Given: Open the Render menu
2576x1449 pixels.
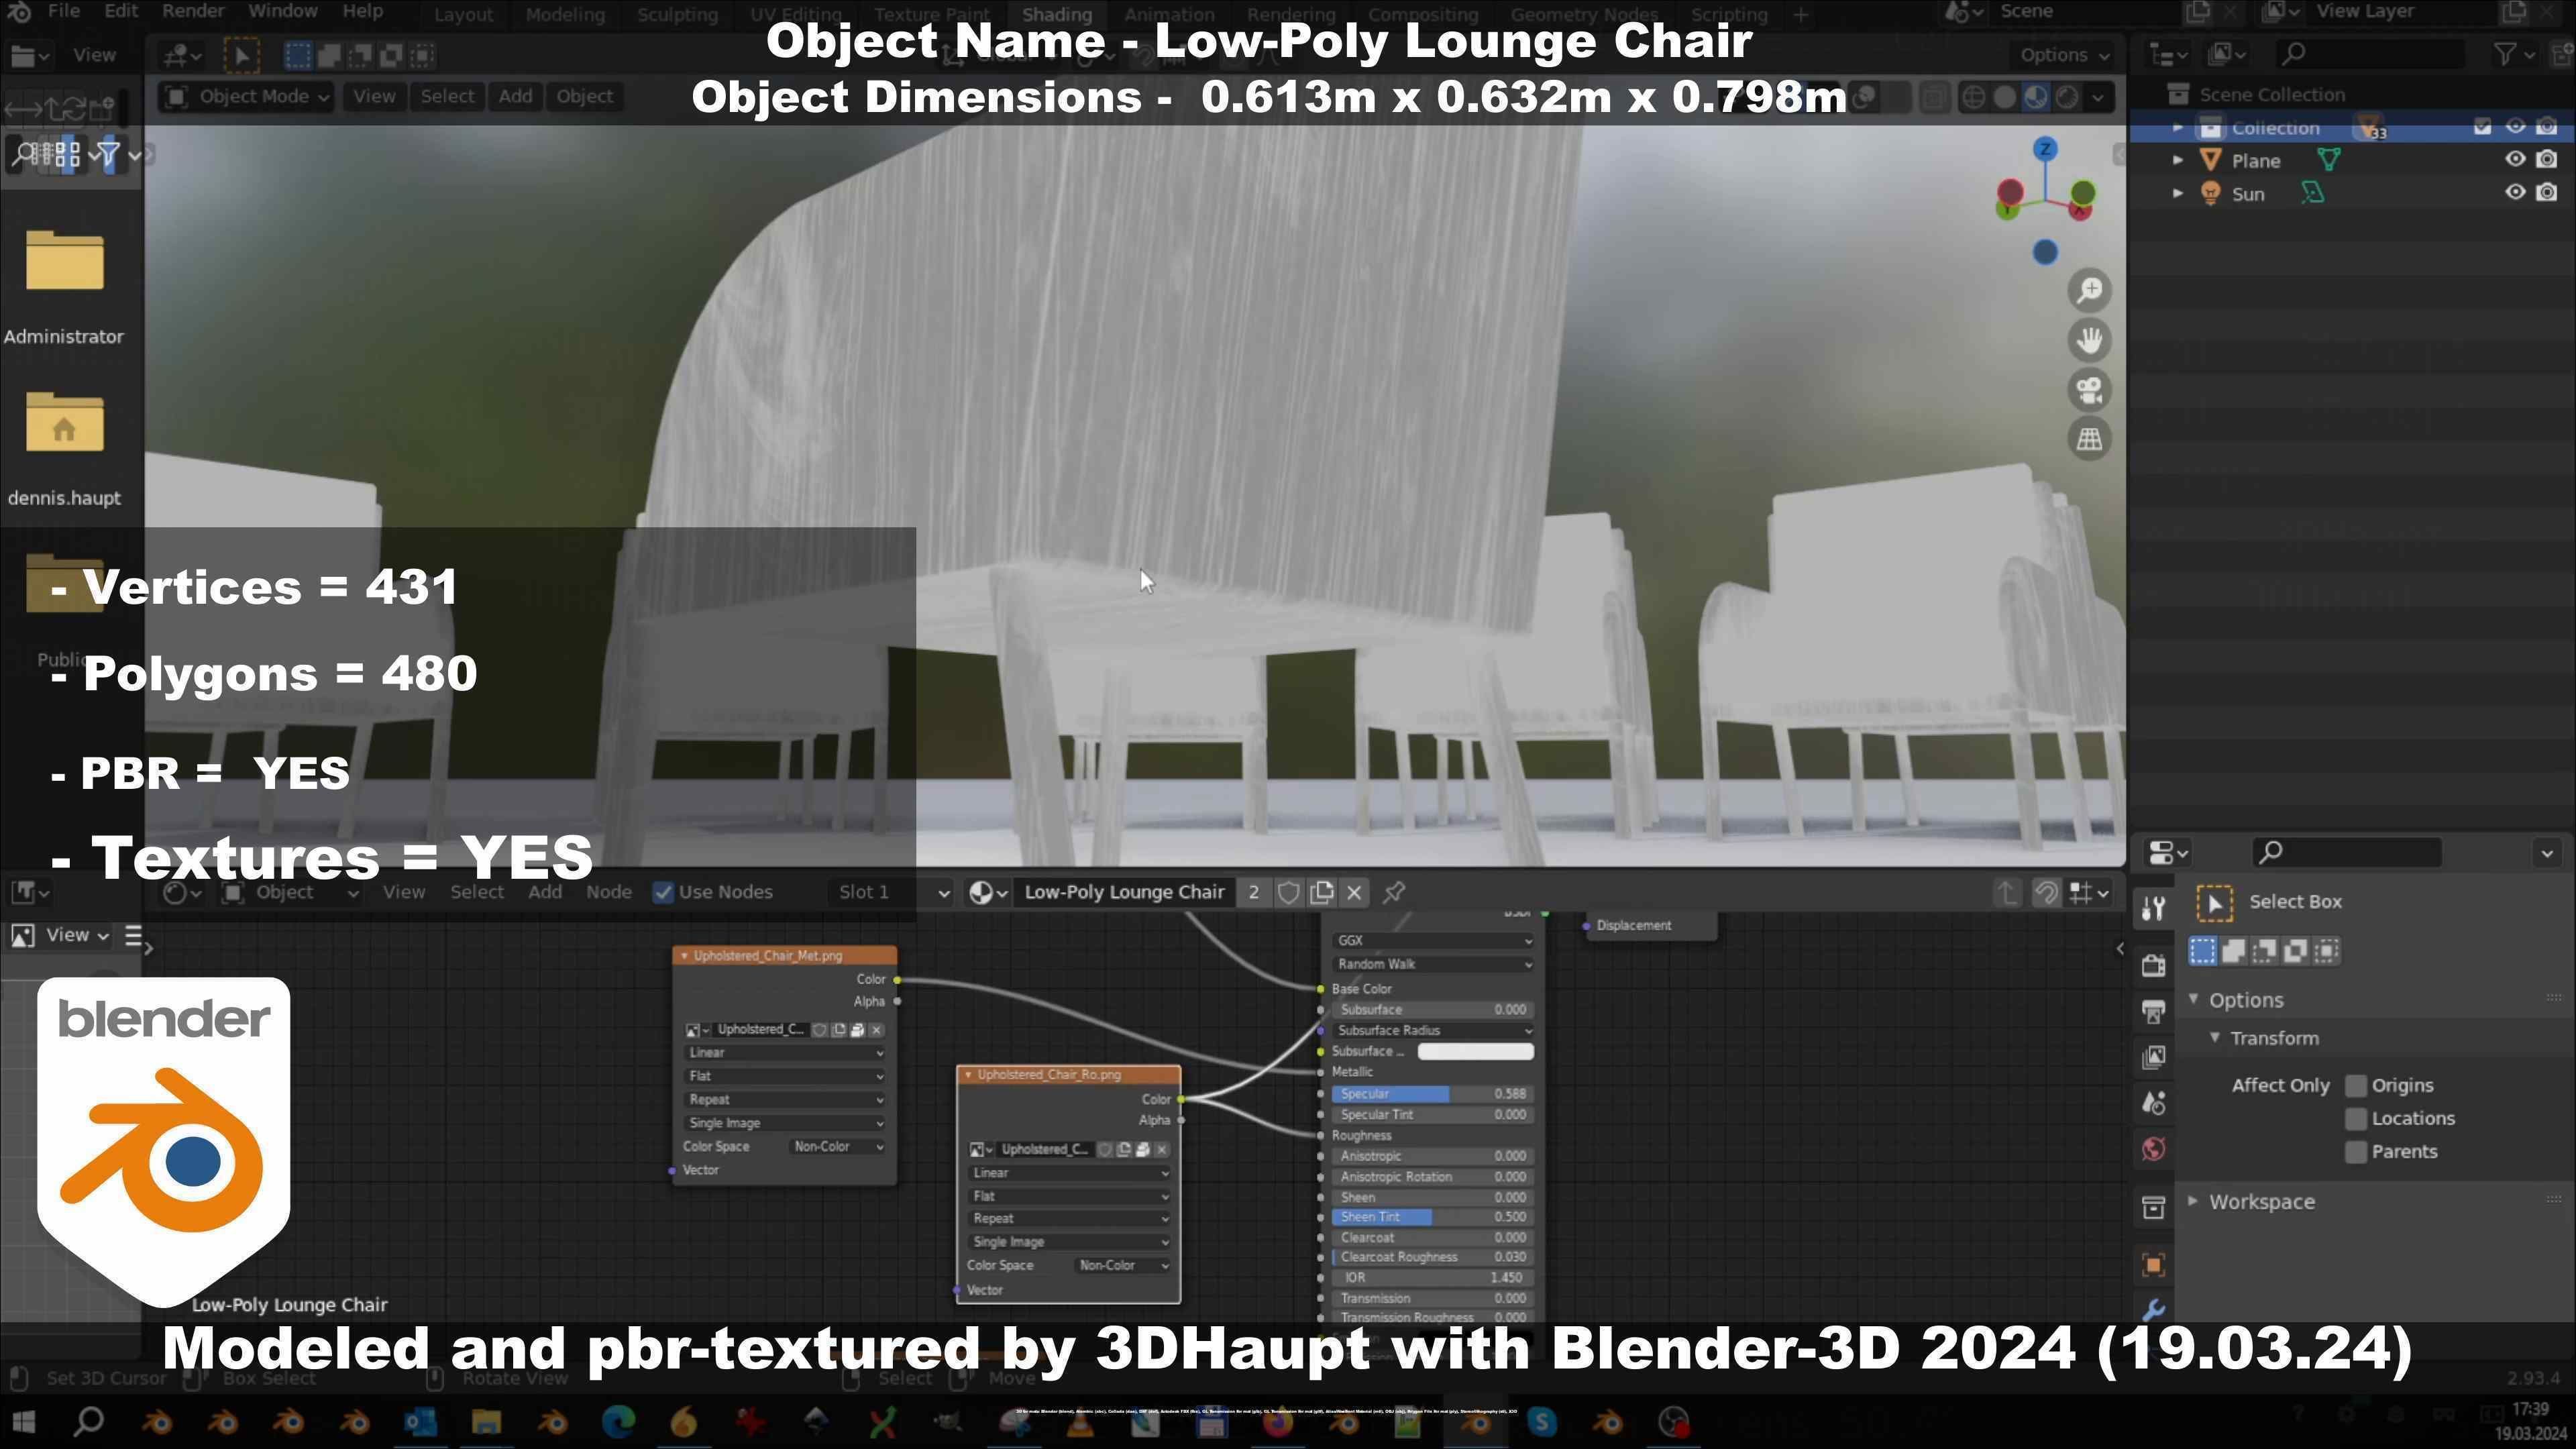Looking at the screenshot, I should tap(193, 11).
